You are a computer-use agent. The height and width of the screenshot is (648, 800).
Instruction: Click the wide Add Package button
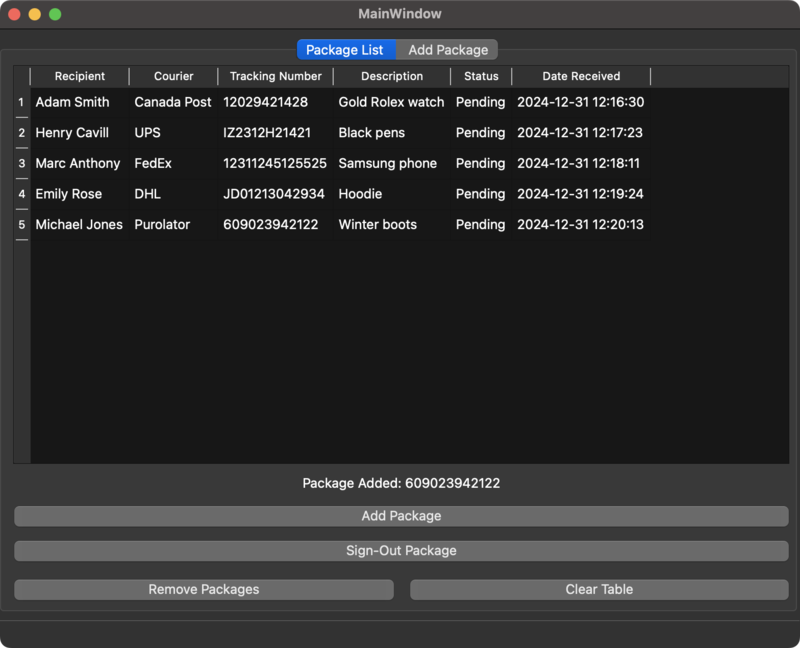[401, 516]
